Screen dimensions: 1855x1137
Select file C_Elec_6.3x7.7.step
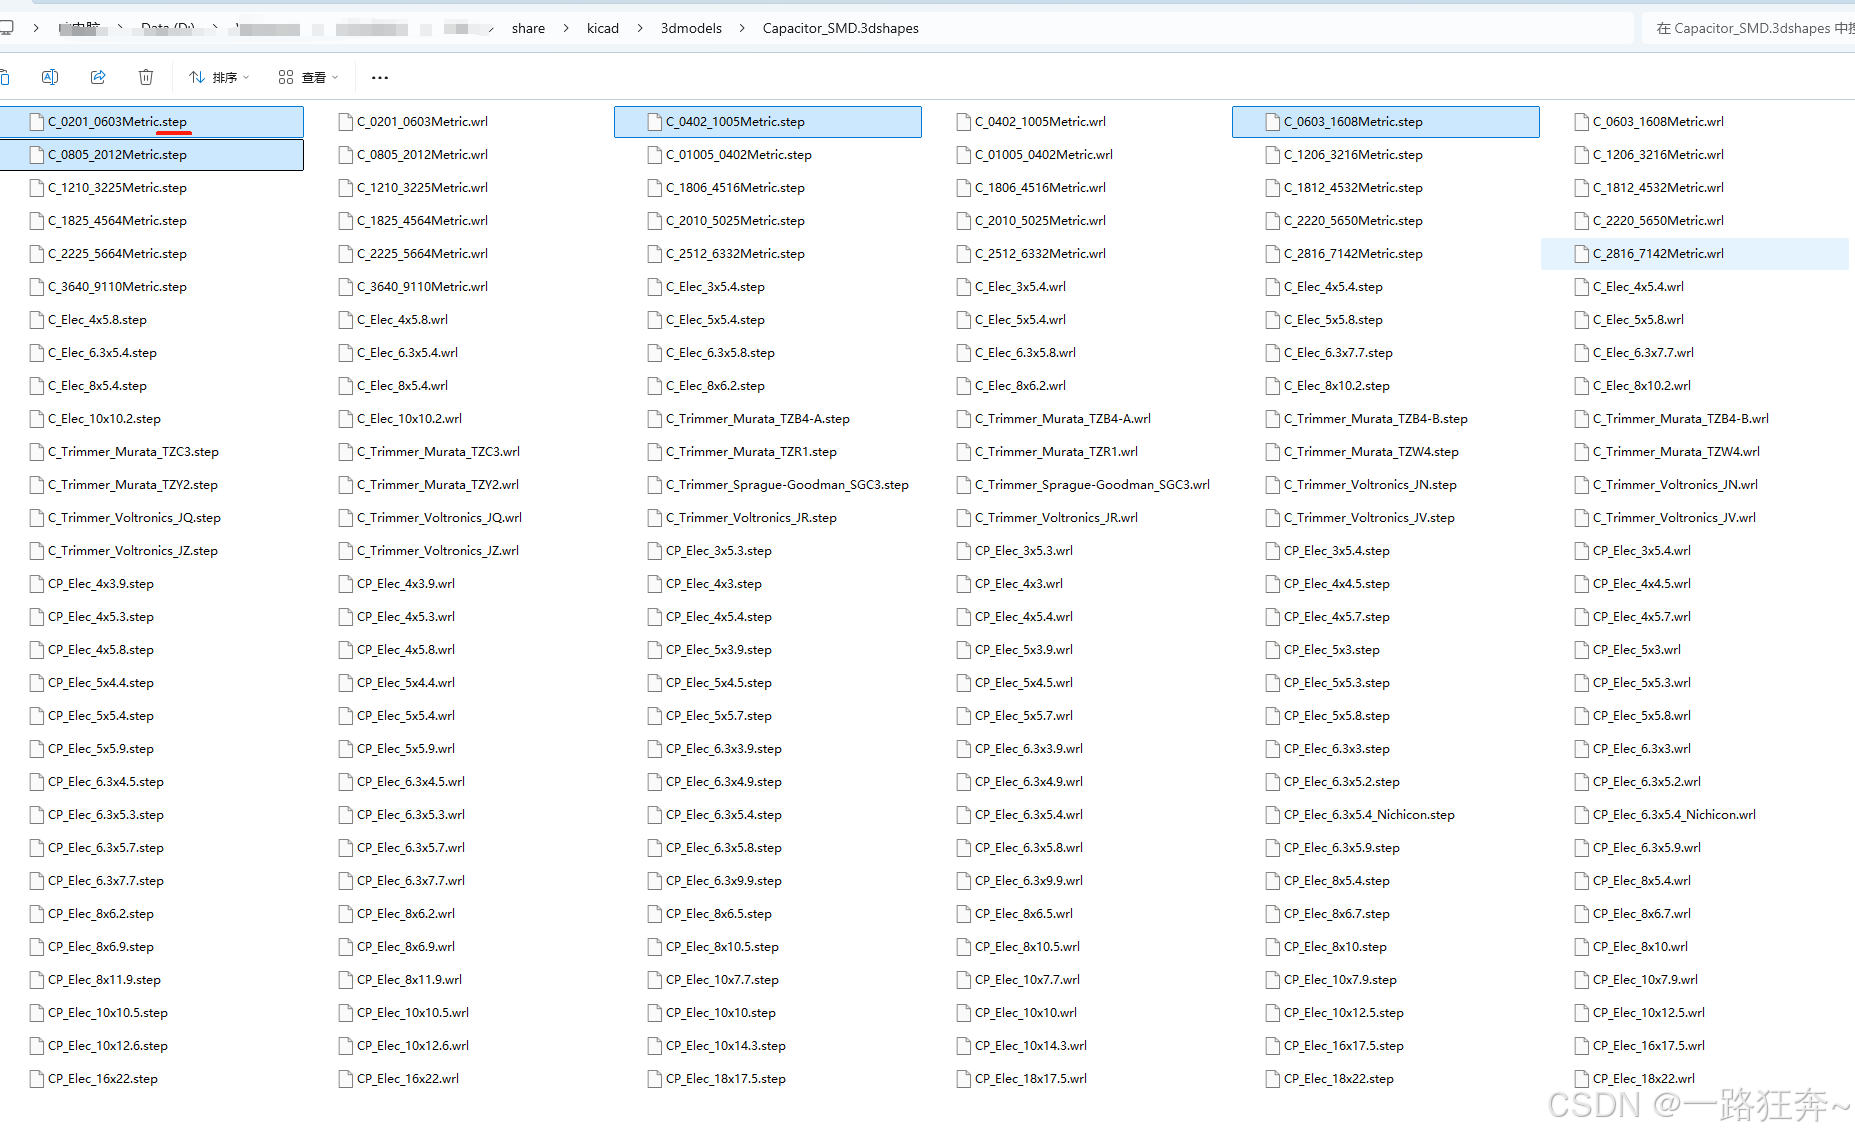(x=1338, y=353)
